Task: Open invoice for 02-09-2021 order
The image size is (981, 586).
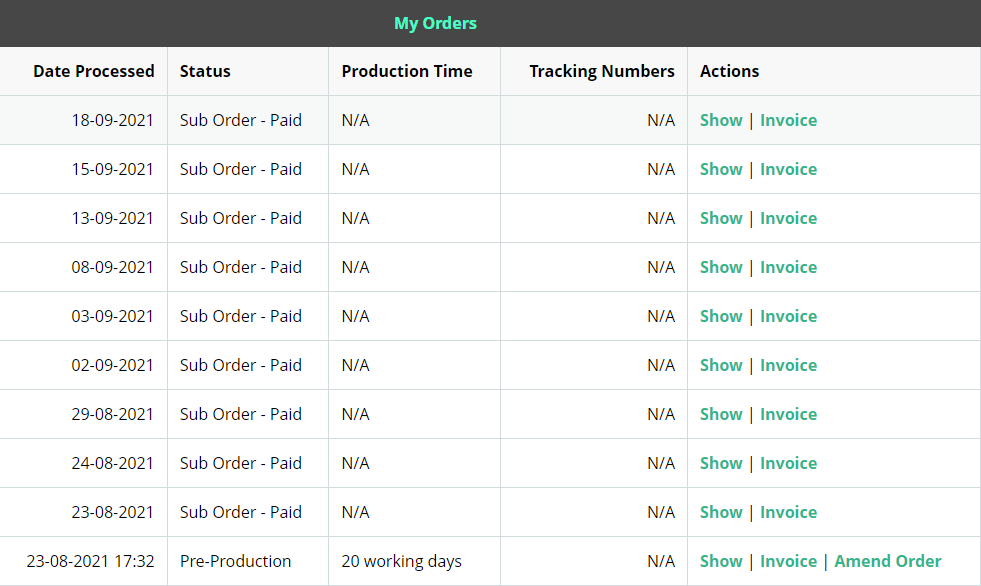Action: coord(788,365)
